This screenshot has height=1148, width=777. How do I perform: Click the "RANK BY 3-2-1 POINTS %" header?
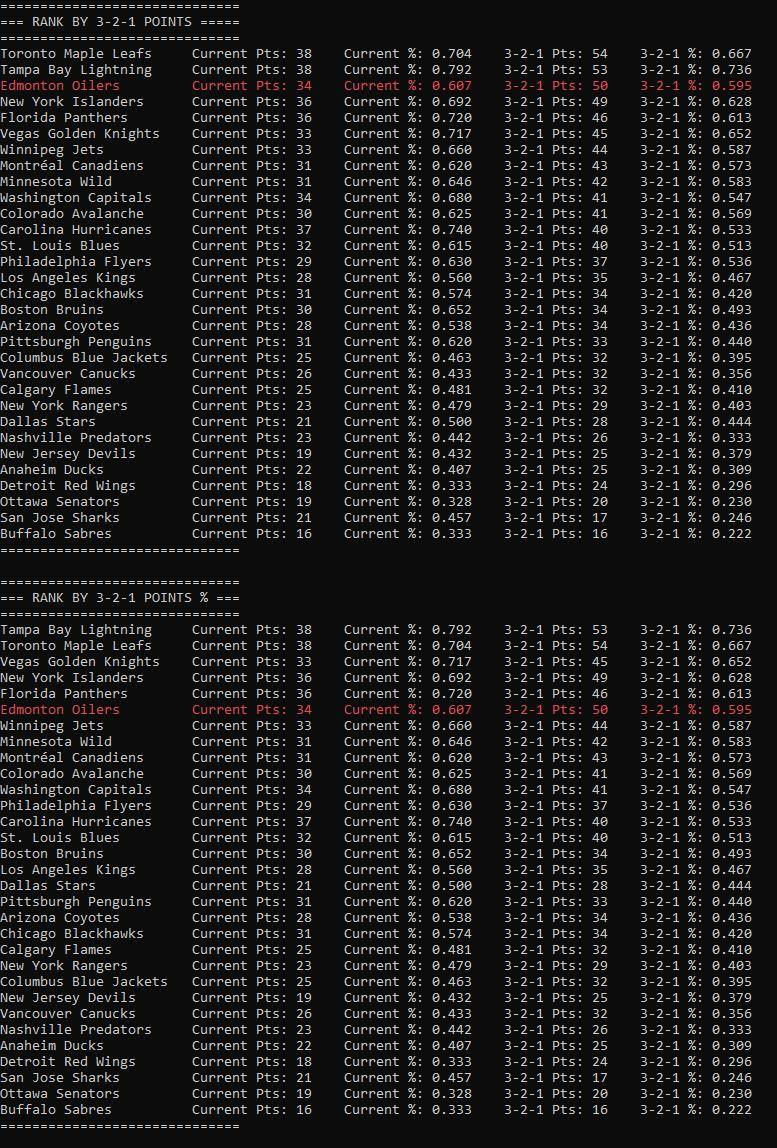pyautogui.click(x=119, y=597)
